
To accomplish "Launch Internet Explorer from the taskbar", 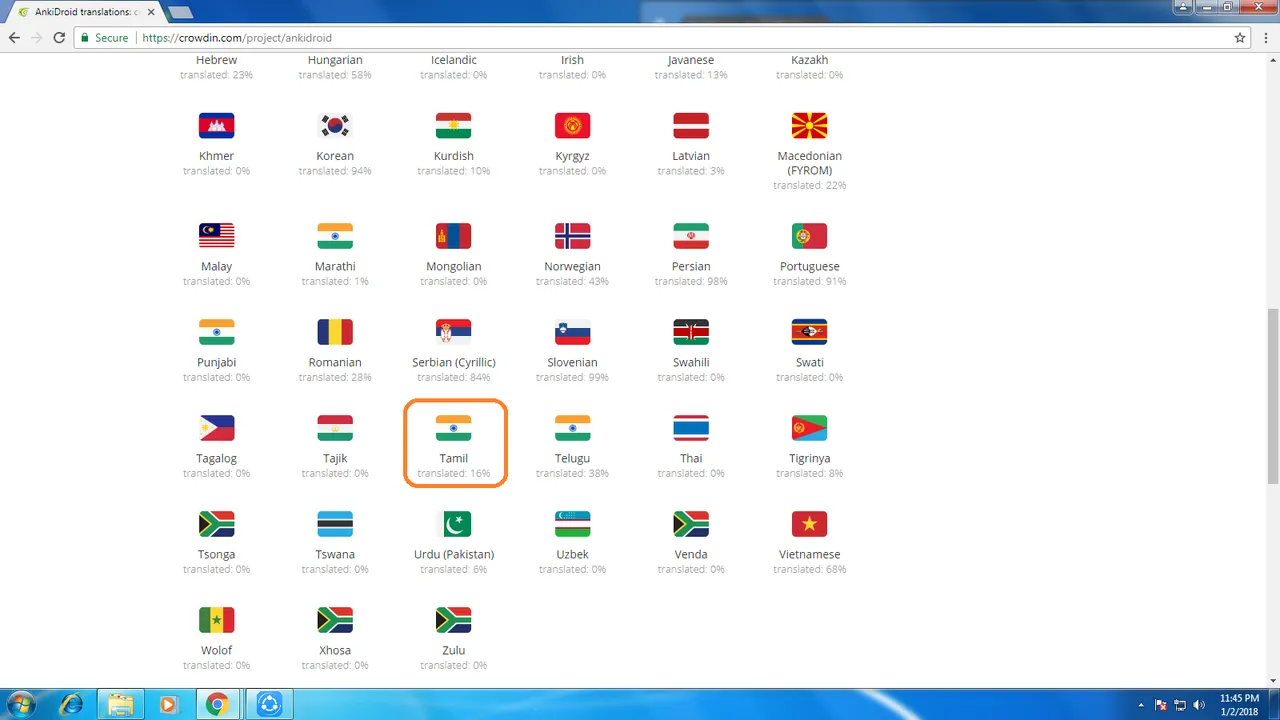I will pos(72,705).
